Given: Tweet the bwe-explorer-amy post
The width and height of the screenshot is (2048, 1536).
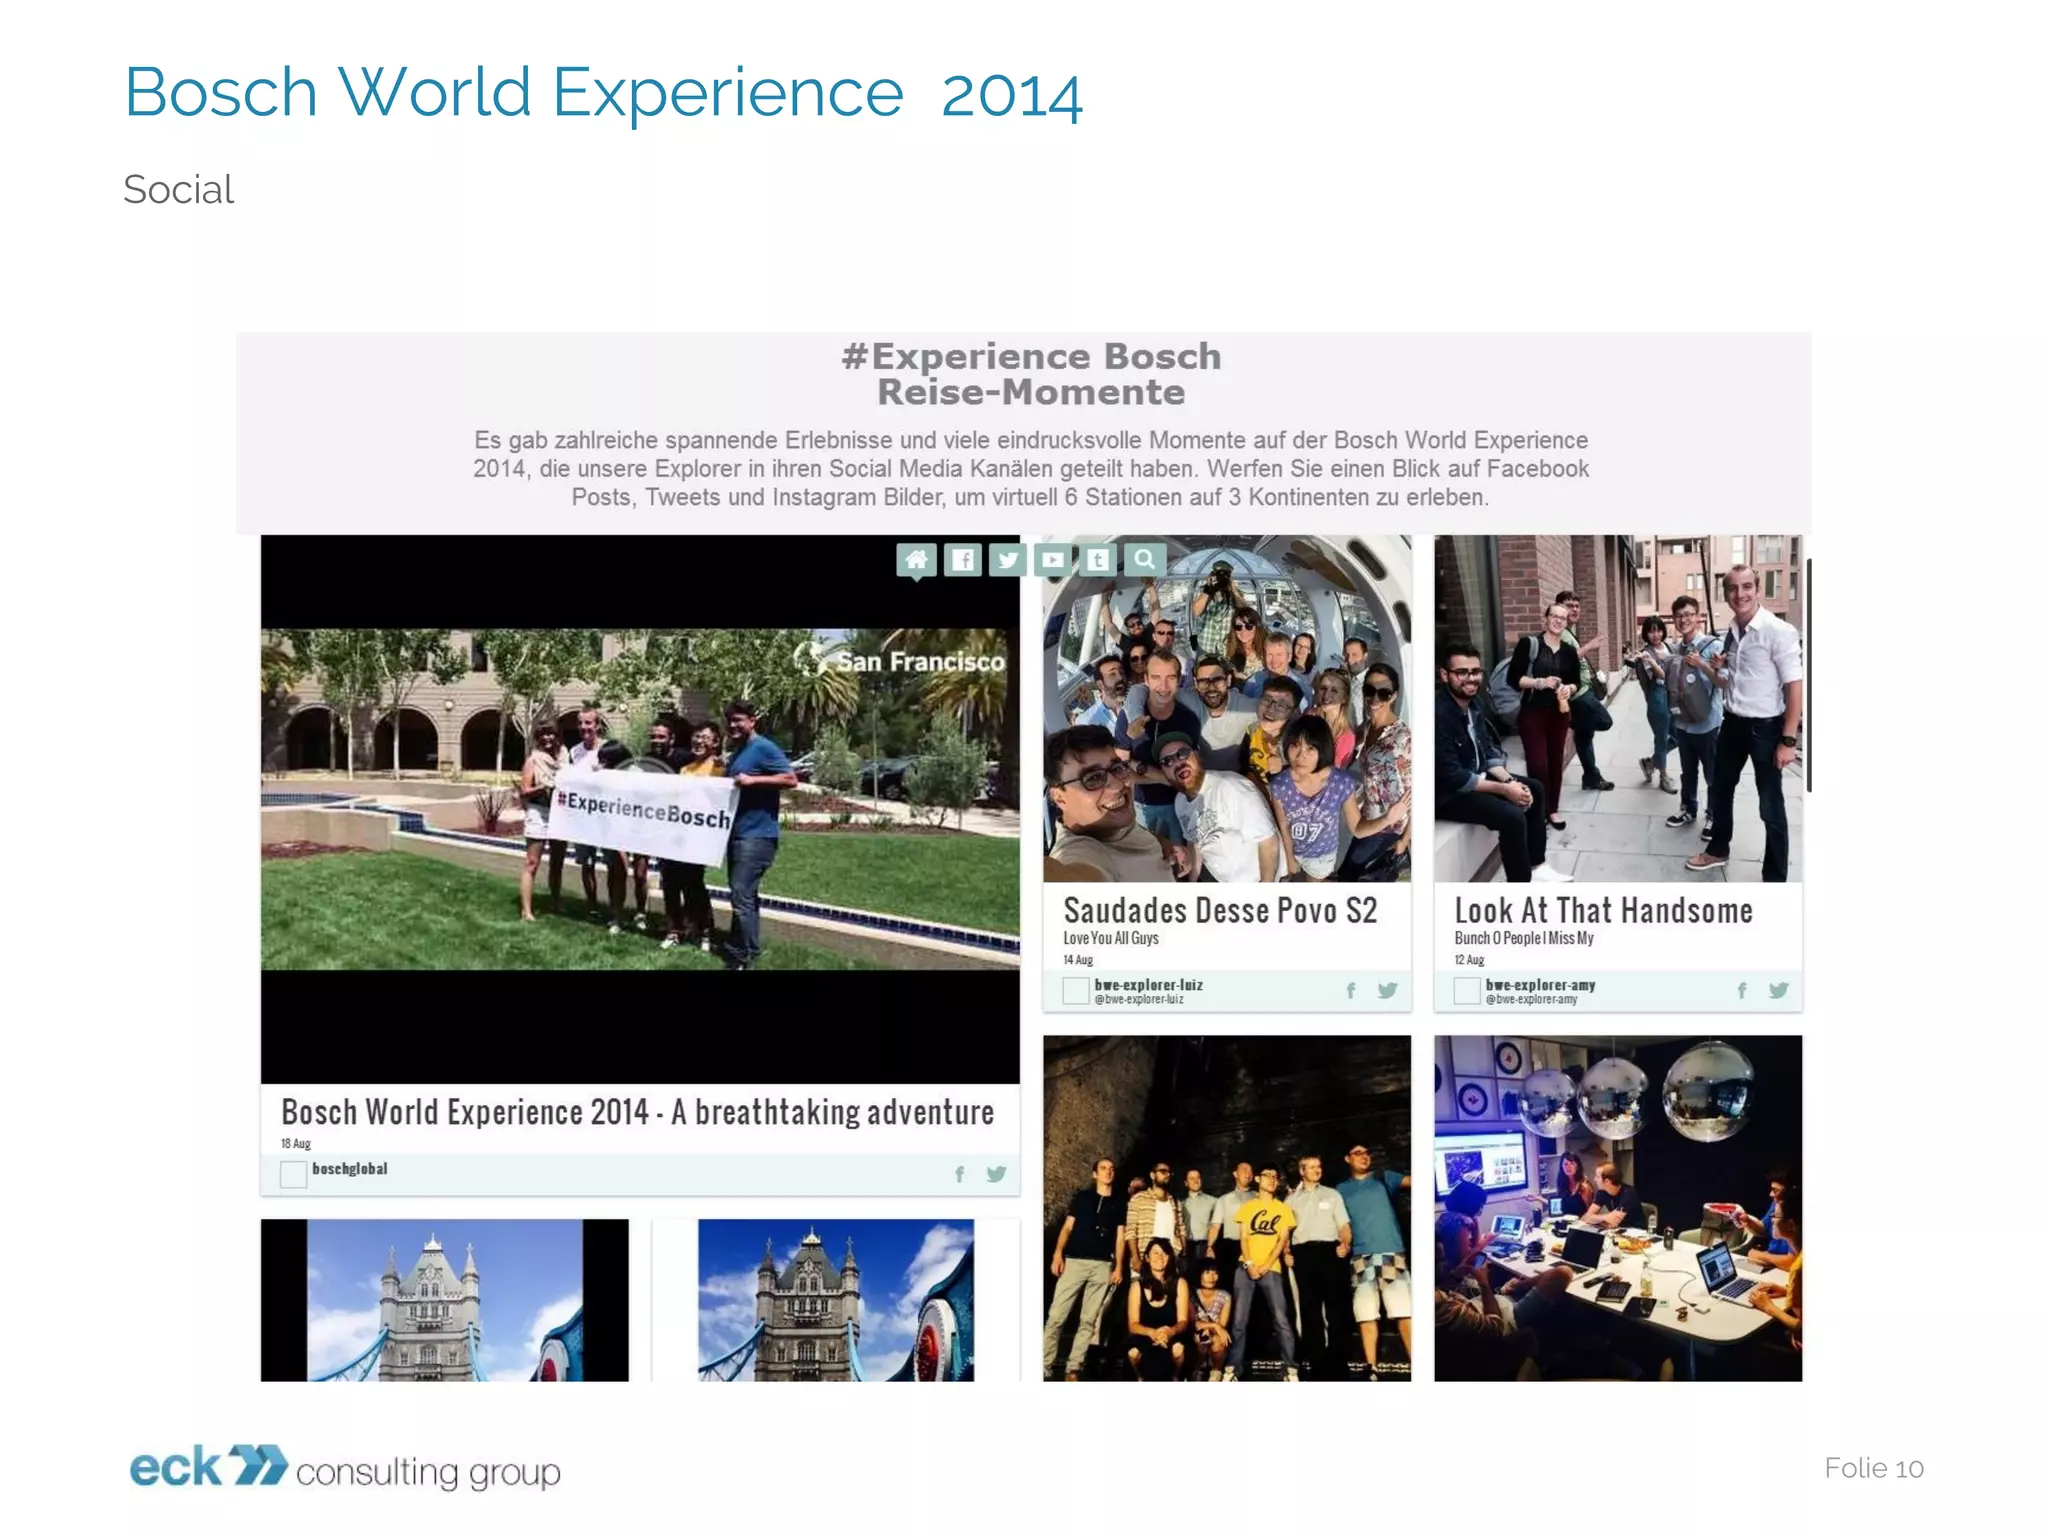Looking at the screenshot, I should (1778, 990).
